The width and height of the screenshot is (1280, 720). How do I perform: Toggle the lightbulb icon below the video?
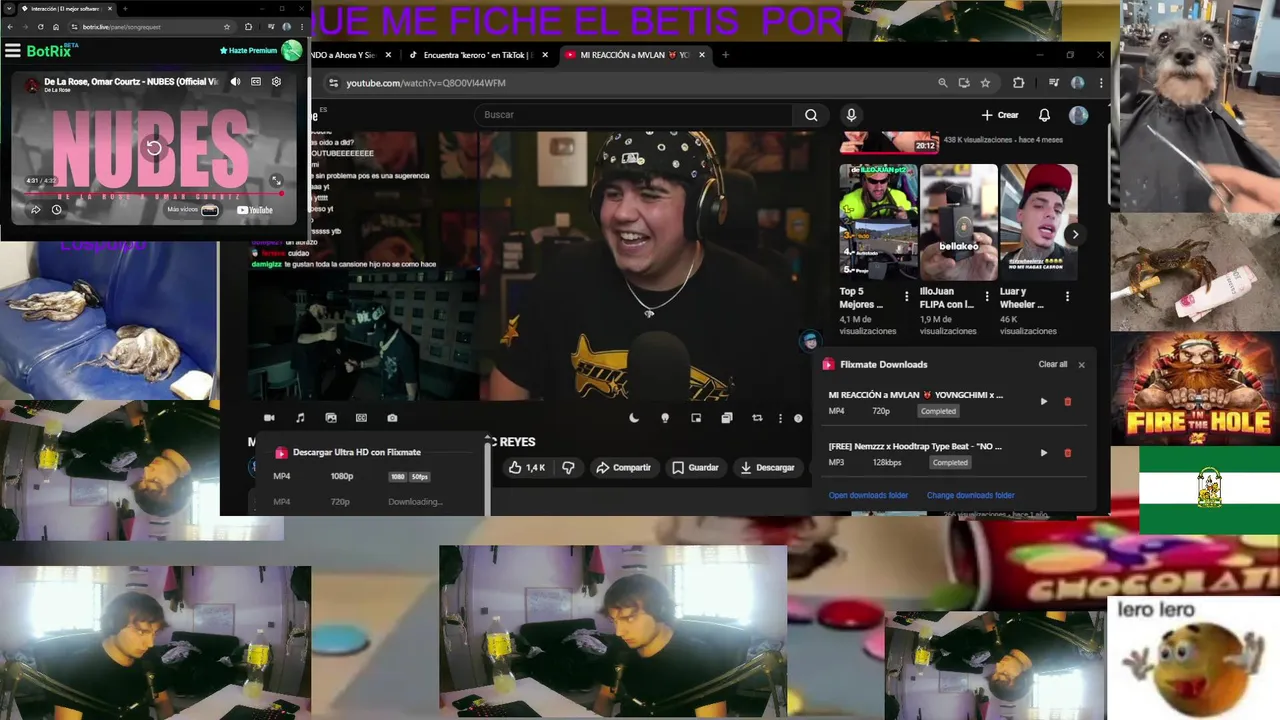coord(665,418)
